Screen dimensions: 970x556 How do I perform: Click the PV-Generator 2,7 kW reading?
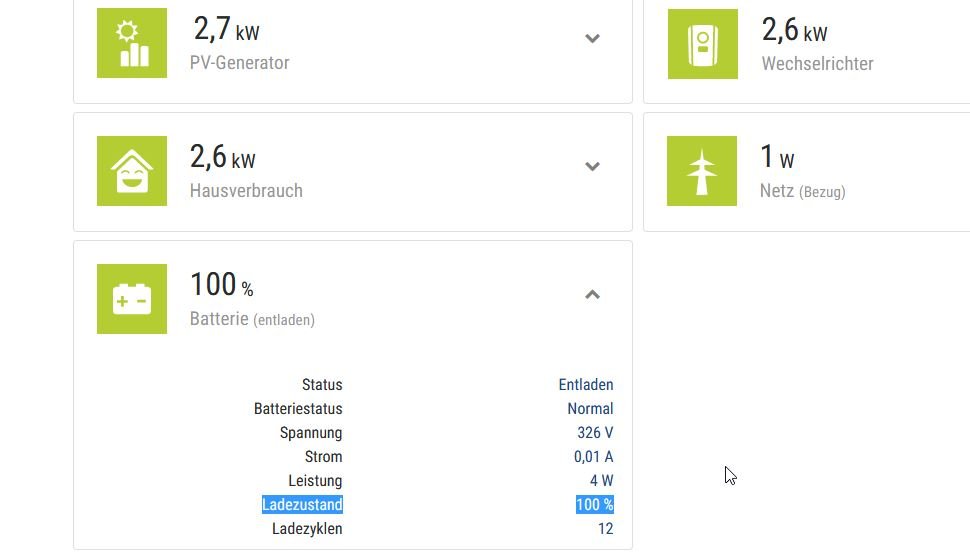point(226,30)
